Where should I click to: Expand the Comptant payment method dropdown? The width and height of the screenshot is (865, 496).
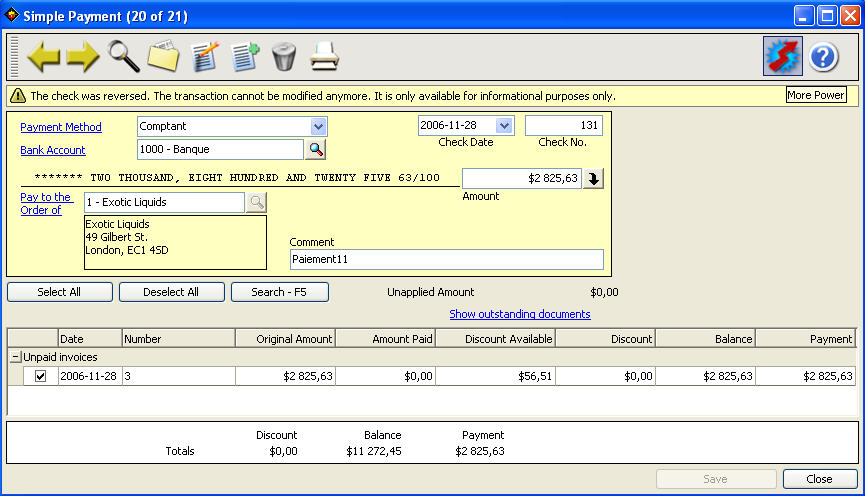[318, 126]
